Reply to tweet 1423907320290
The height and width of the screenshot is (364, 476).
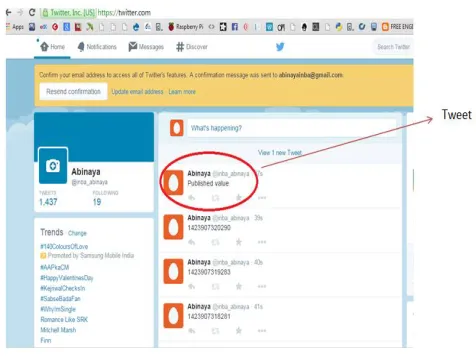[192, 242]
